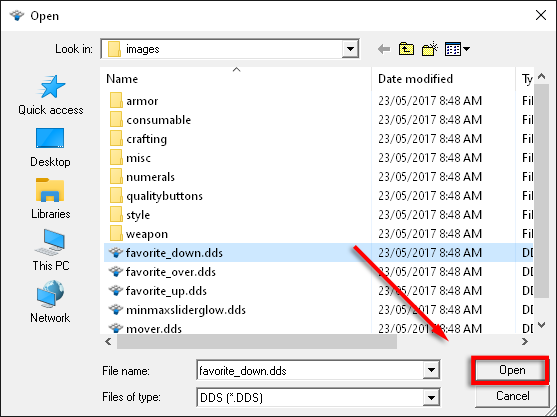Select This PC in the sidebar
This screenshot has height=417, width=557.
click(50, 250)
